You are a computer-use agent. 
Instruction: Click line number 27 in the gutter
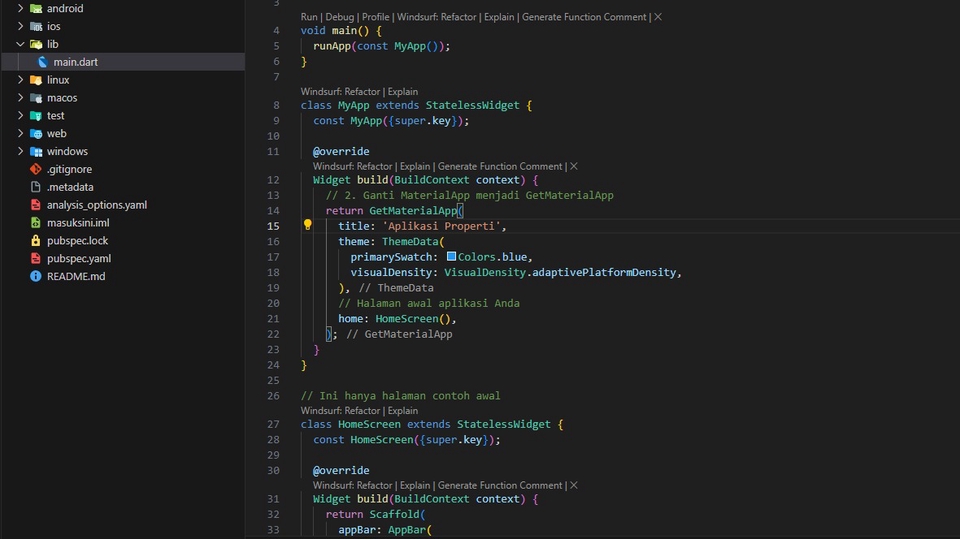click(273, 424)
